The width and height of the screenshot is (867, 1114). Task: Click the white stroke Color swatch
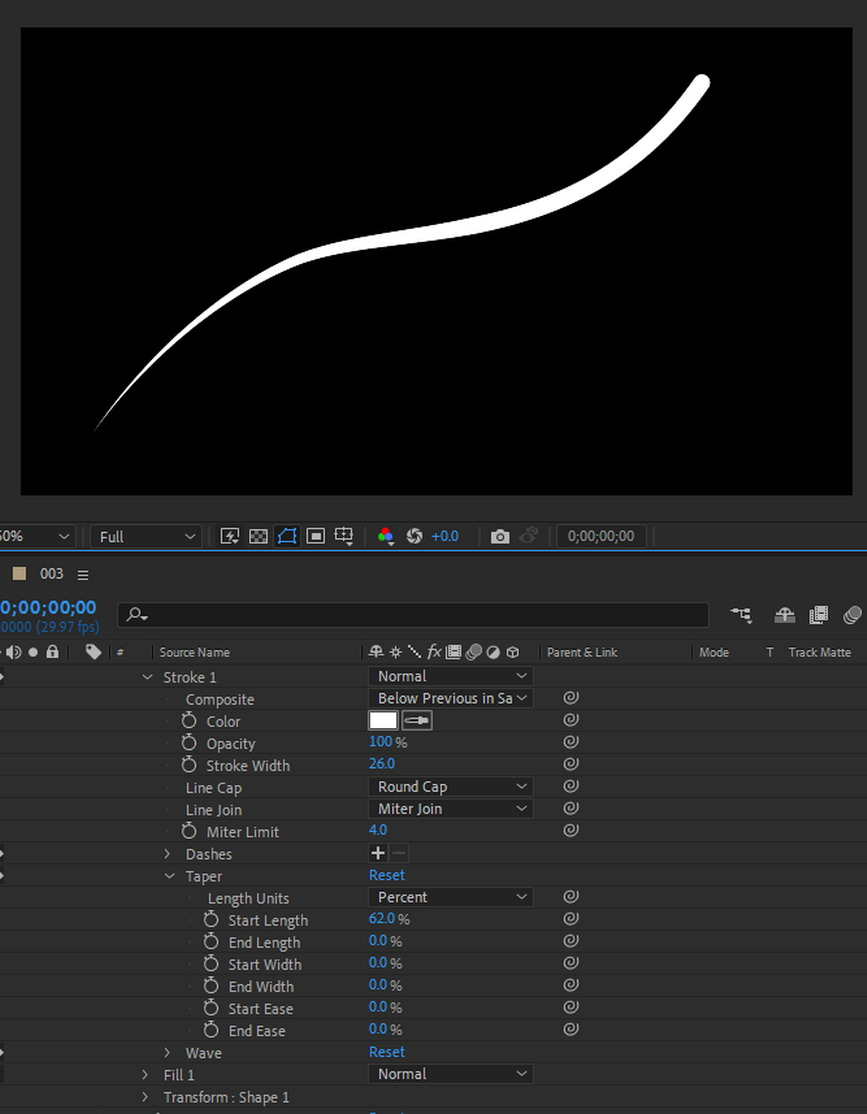point(383,720)
